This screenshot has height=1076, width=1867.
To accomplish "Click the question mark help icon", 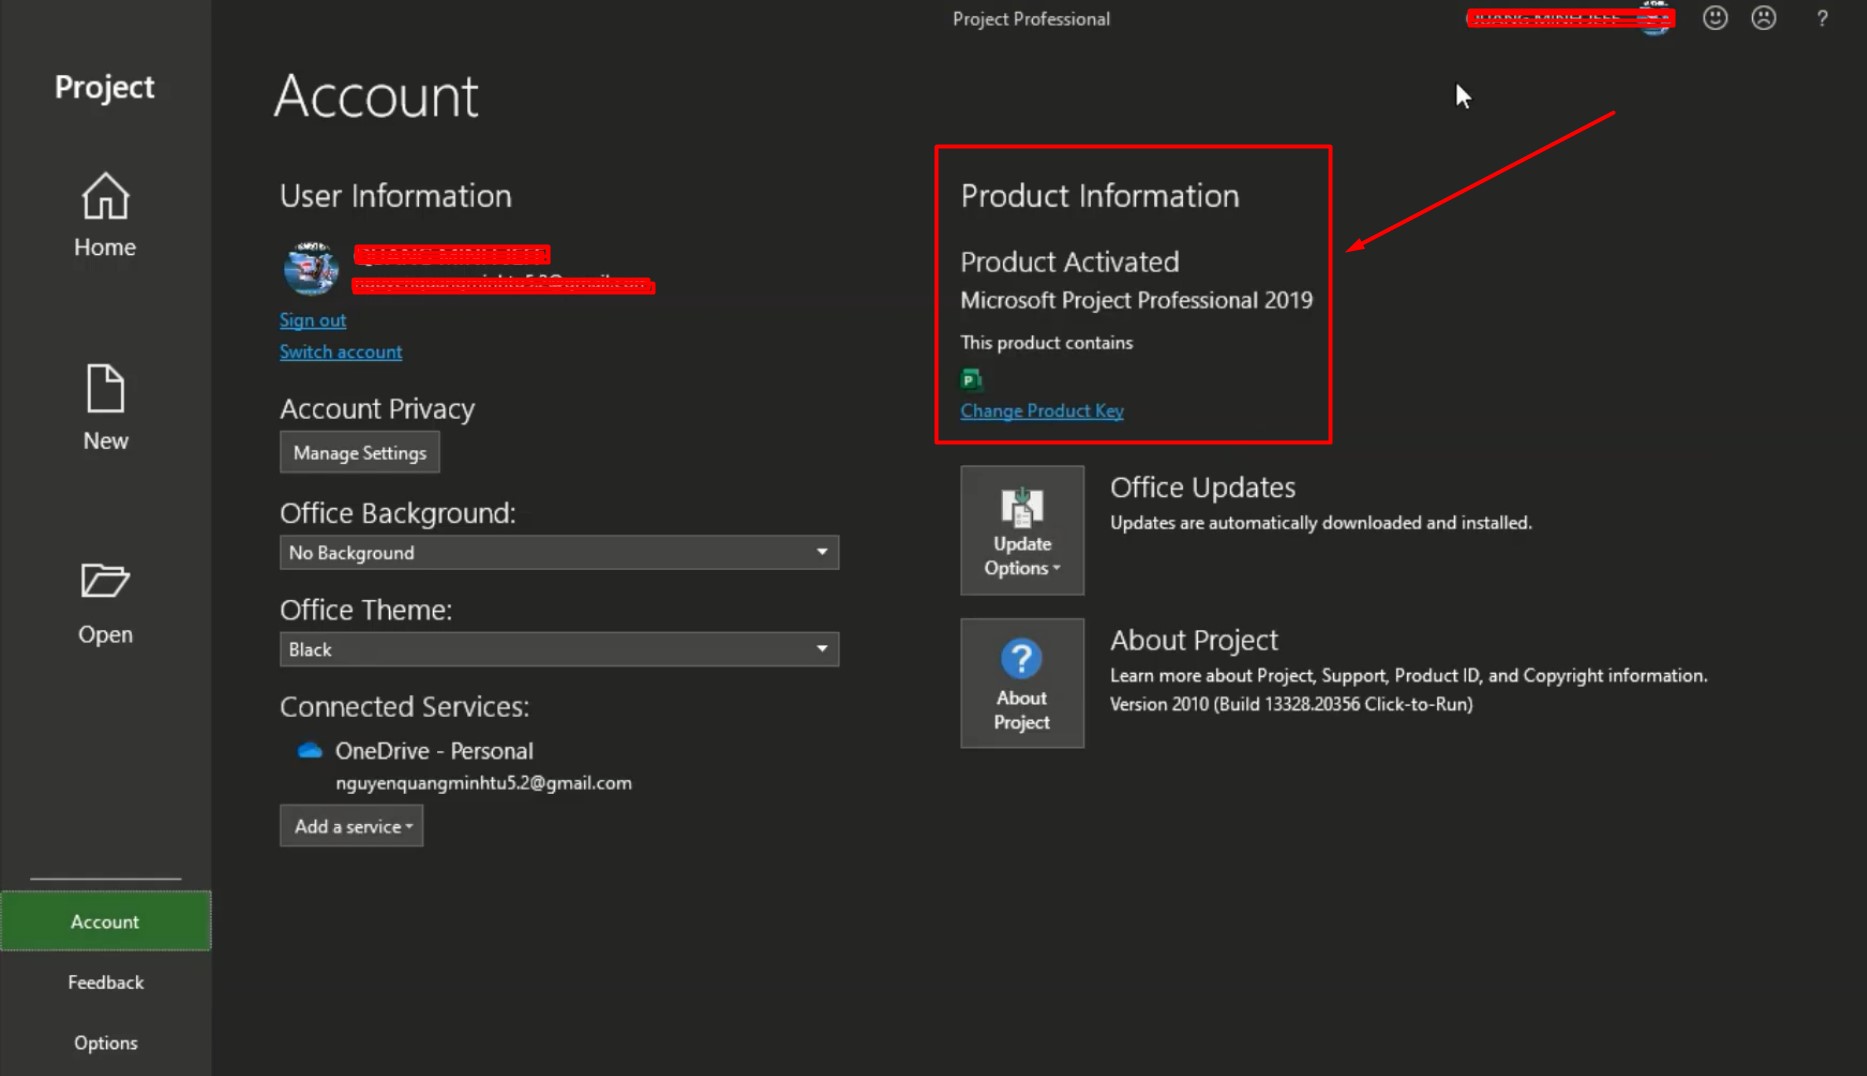I will tap(1822, 18).
